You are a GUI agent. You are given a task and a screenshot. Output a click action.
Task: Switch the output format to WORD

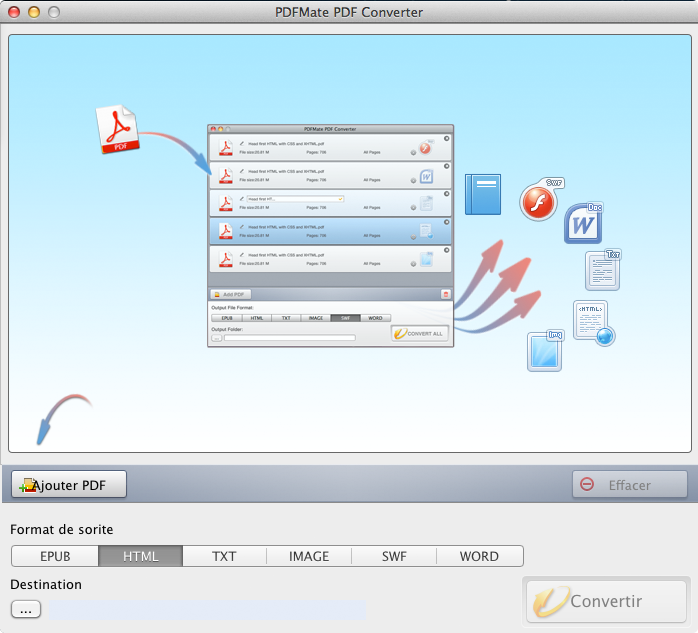tap(479, 556)
